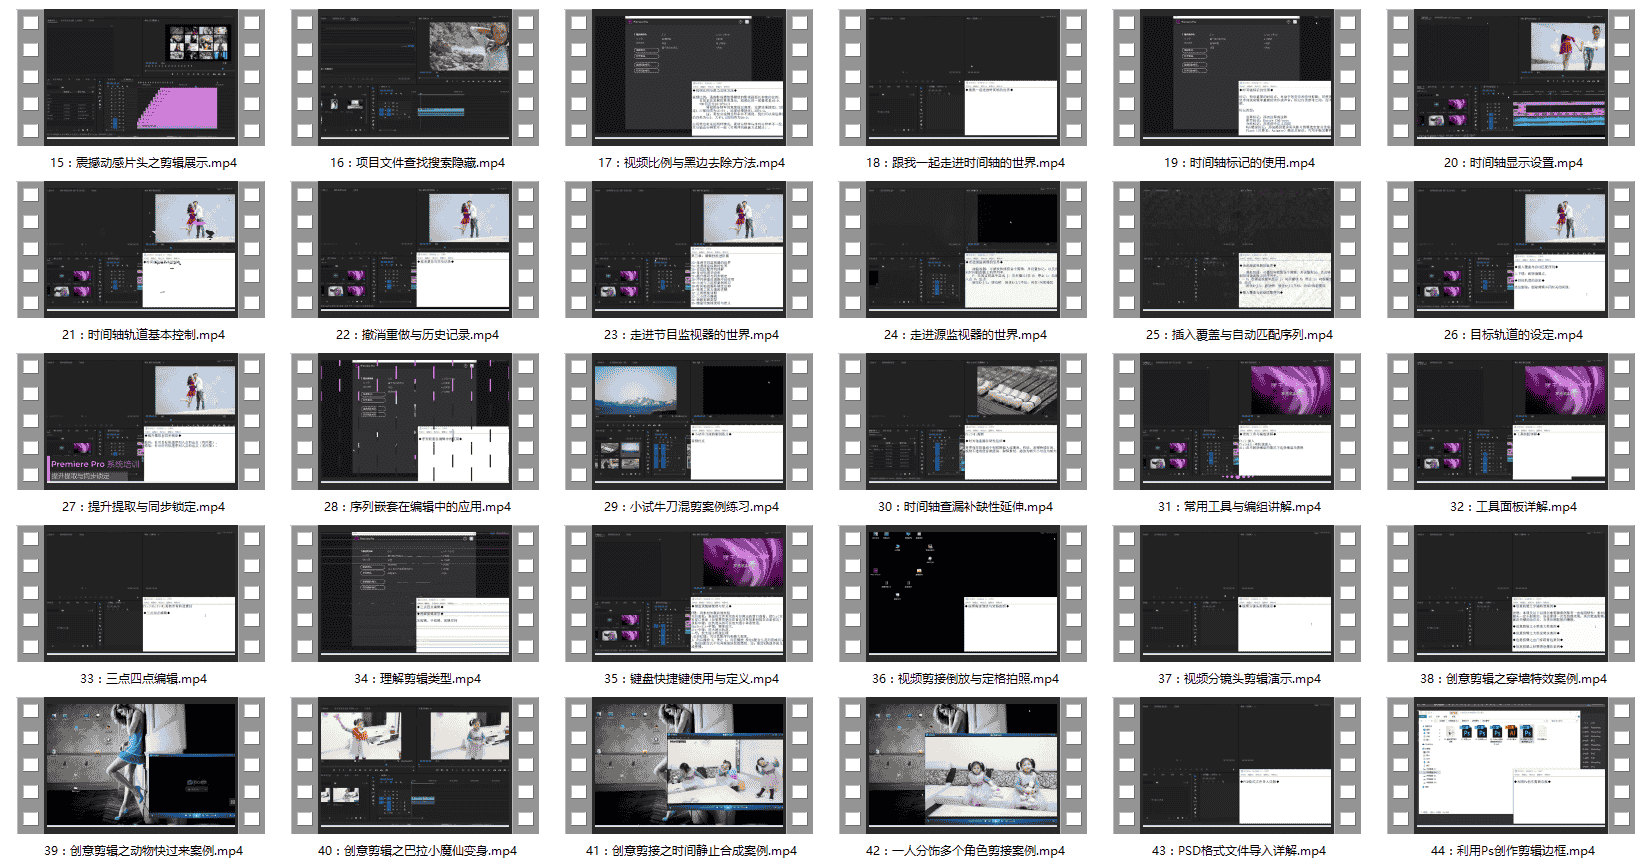Click the file name "16：项目文件查找搜索隐藏.mp4"
The width and height of the screenshot is (1651, 866).
coord(418,163)
